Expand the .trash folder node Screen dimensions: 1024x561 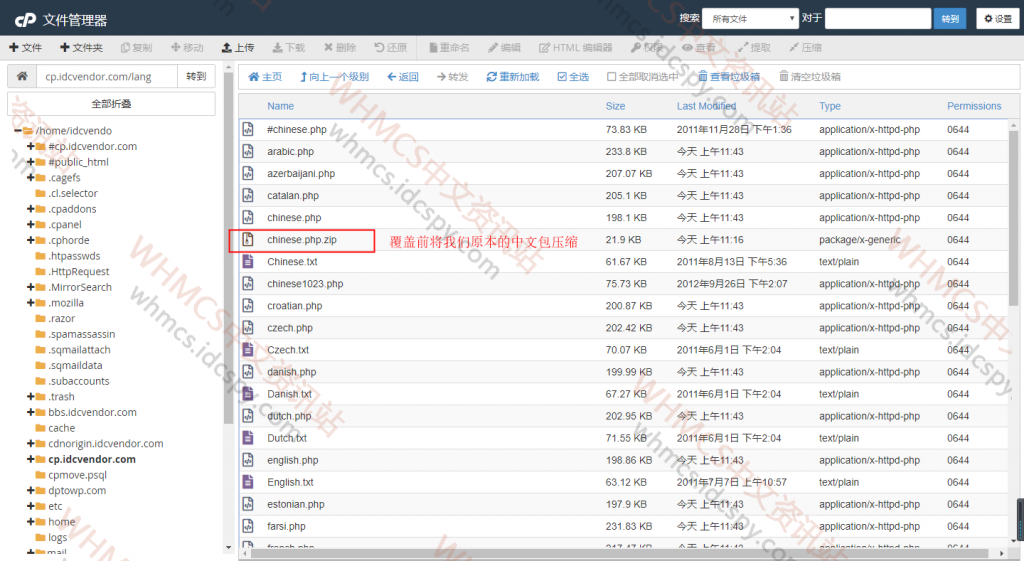[30, 396]
